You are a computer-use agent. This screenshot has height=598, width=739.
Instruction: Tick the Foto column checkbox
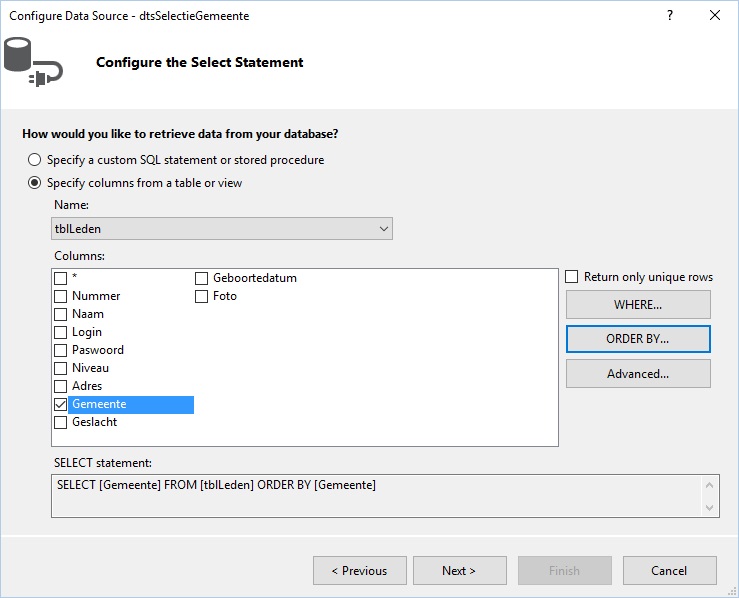202,296
